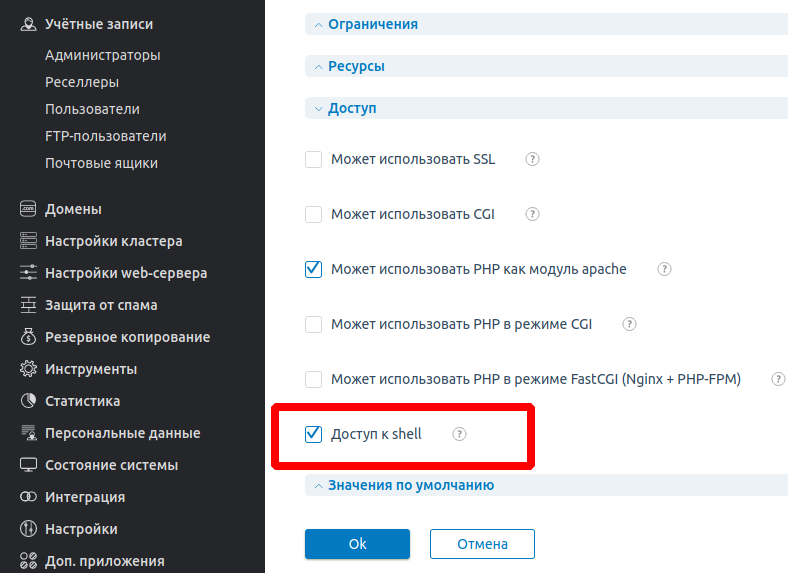The height and width of the screenshot is (573, 788).
Task: Open help tooltip for Может использовать SSL
Action: [533, 159]
